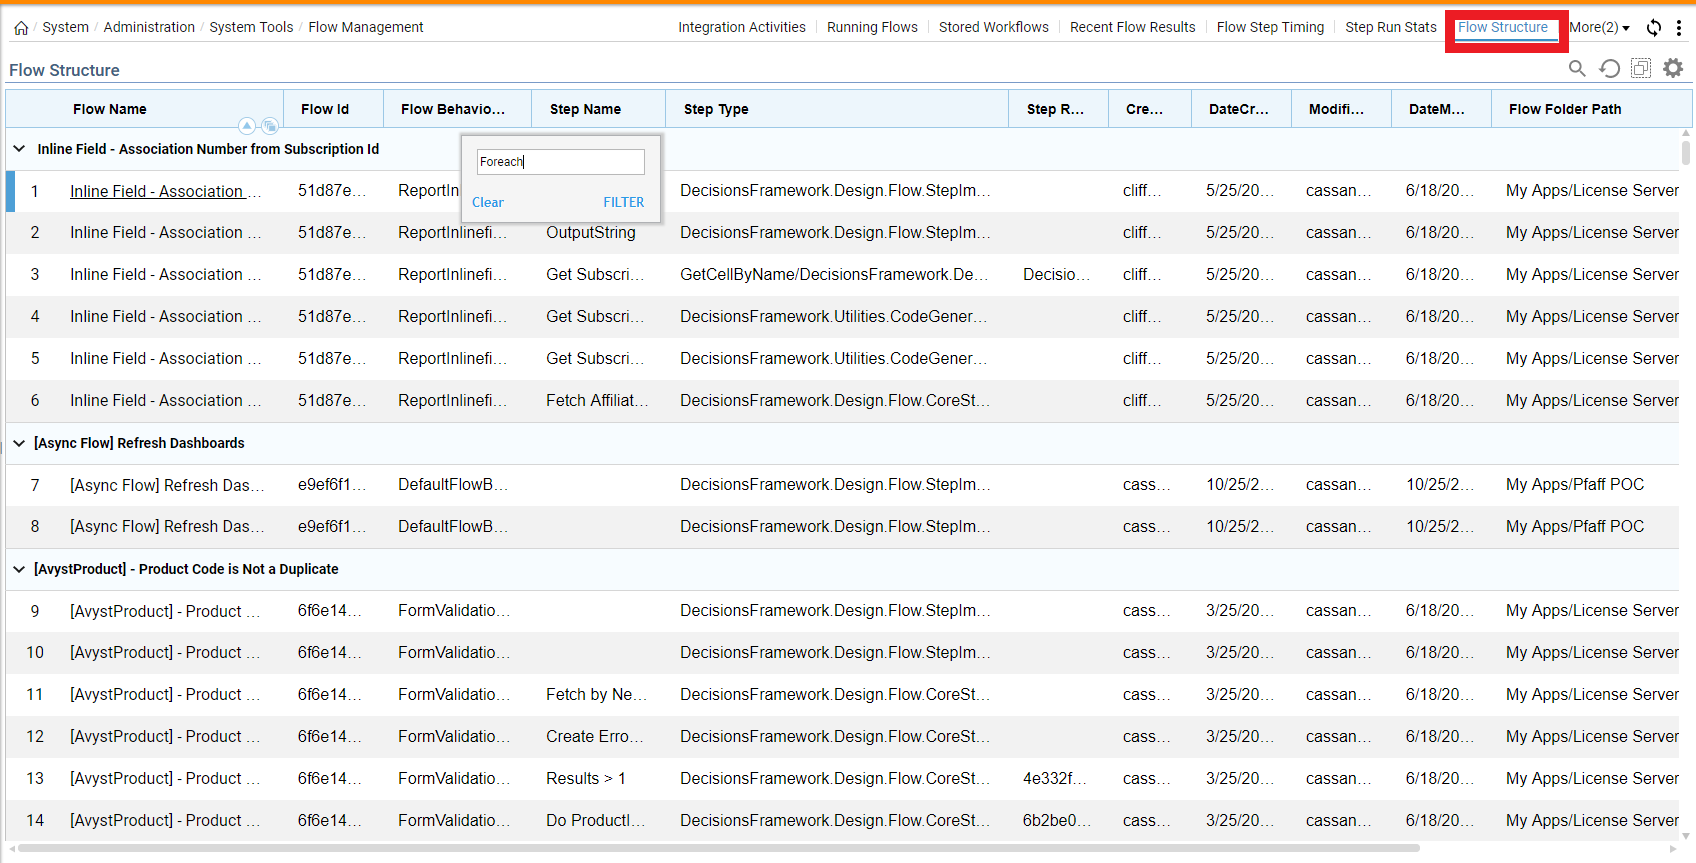
Task: Click the Flow Structure report title
Action: (64, 70)
